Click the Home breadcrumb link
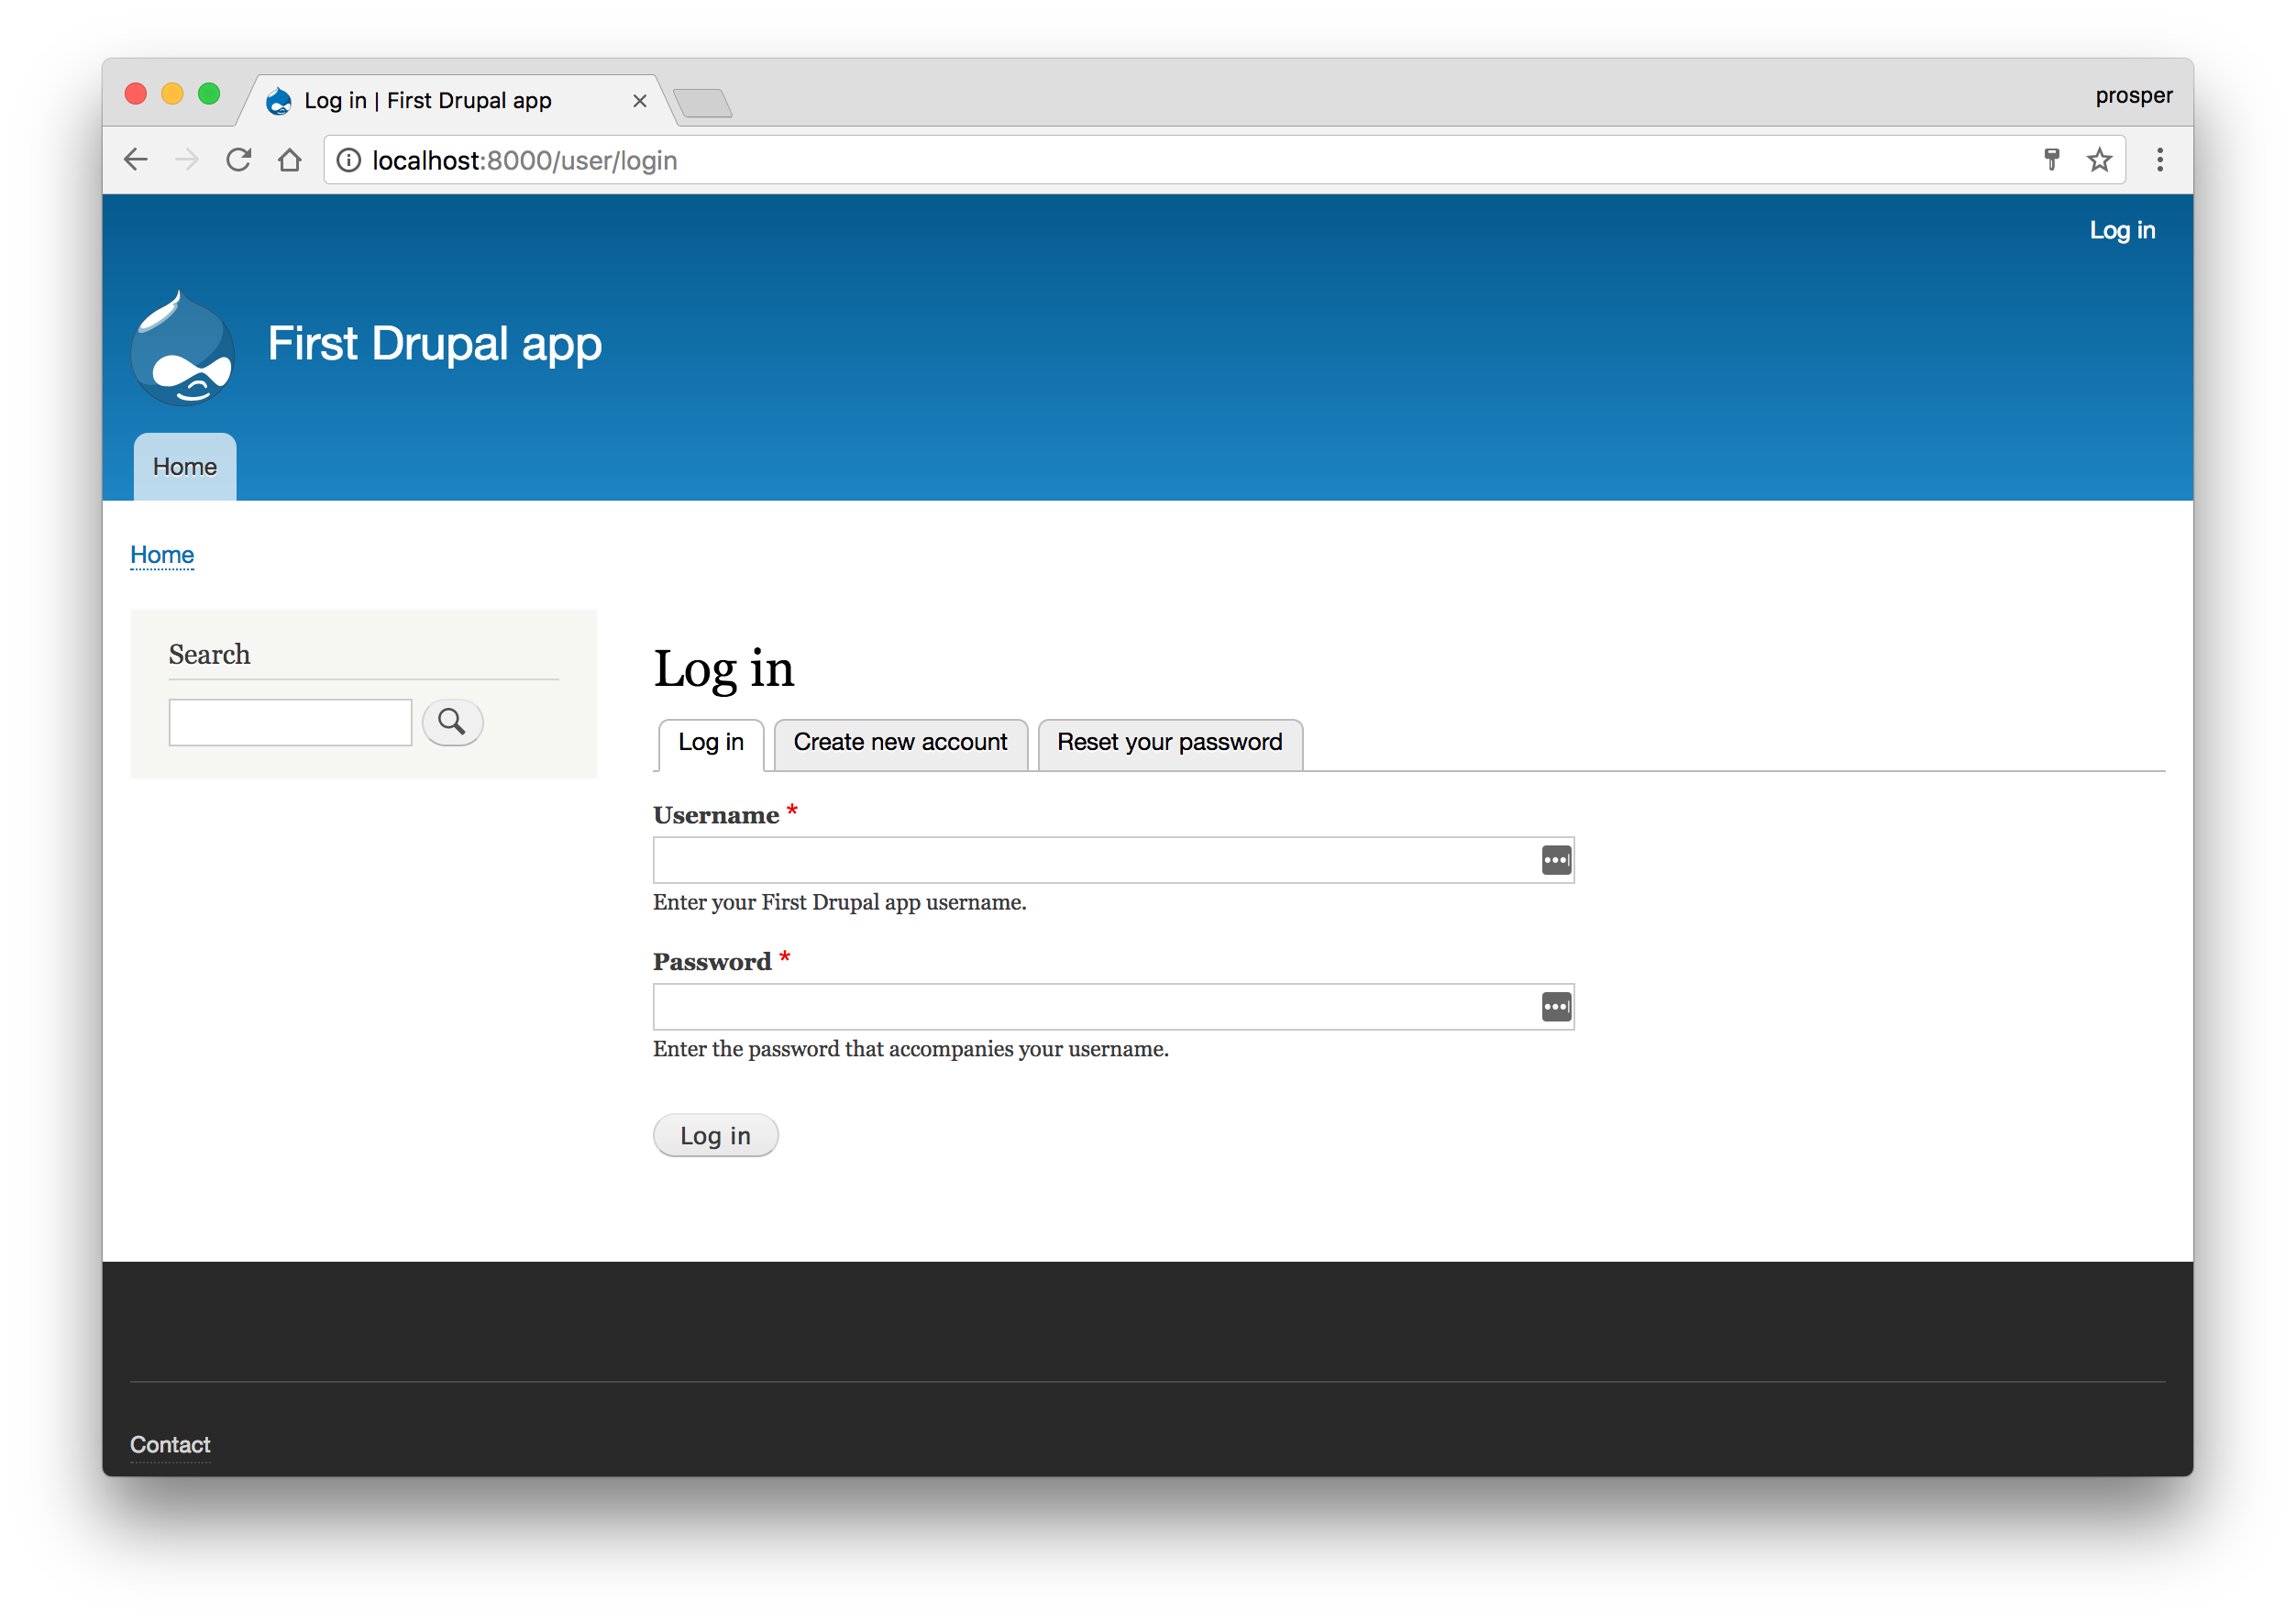 (x=161, y=553)
